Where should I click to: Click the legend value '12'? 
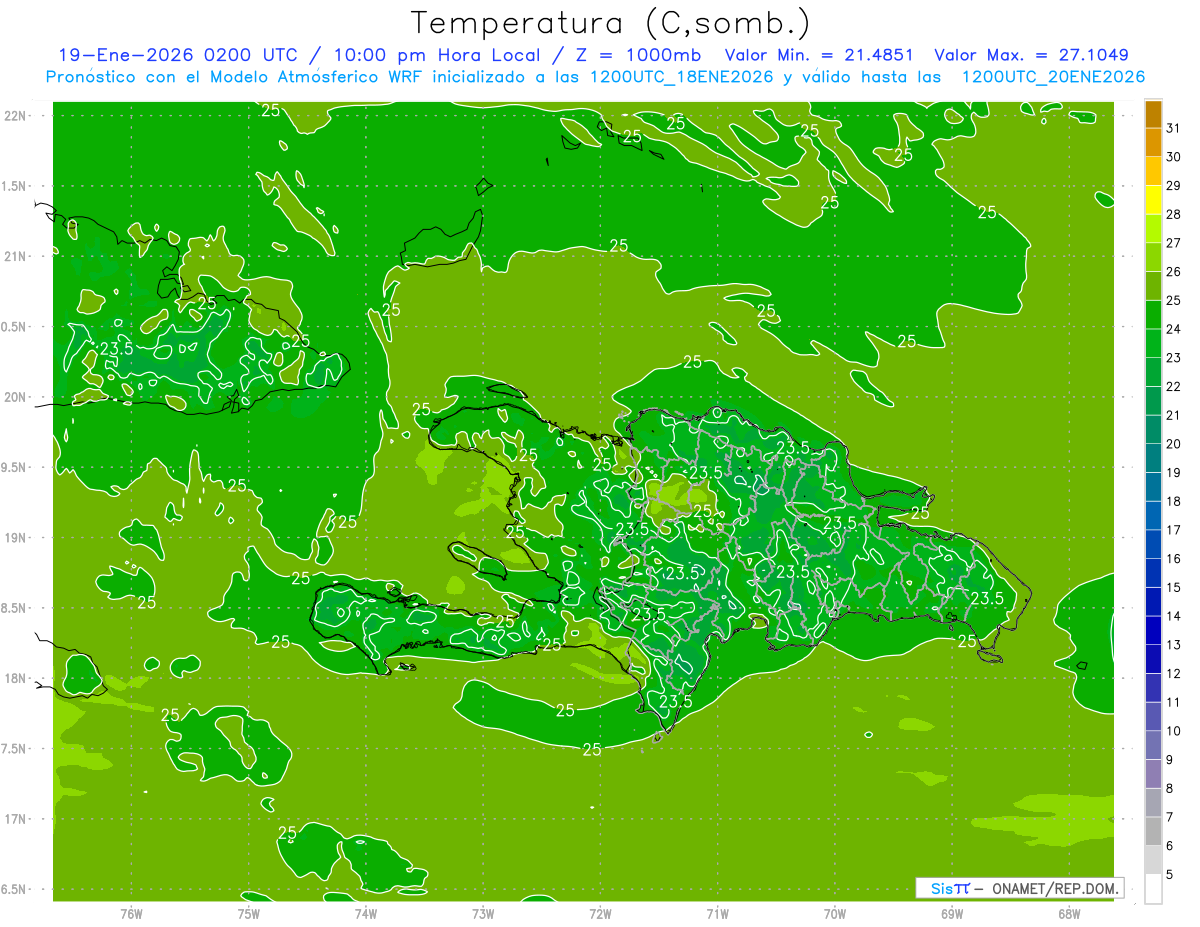point(1174,673)
